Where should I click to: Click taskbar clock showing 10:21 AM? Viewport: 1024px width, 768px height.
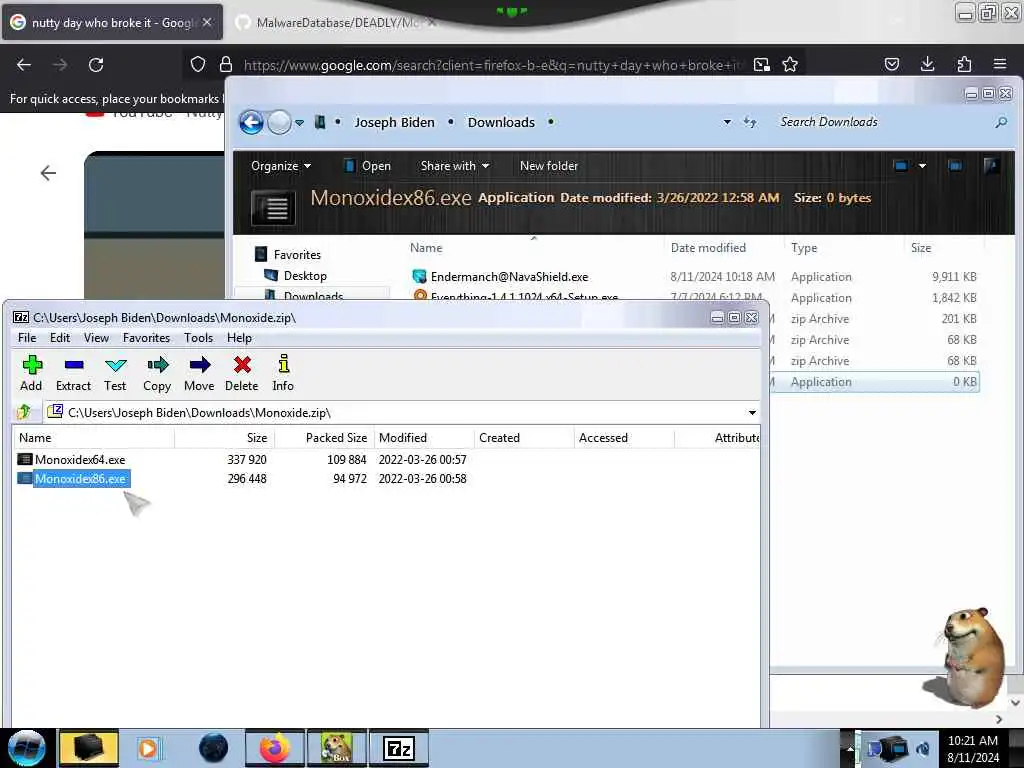[973, 748]
